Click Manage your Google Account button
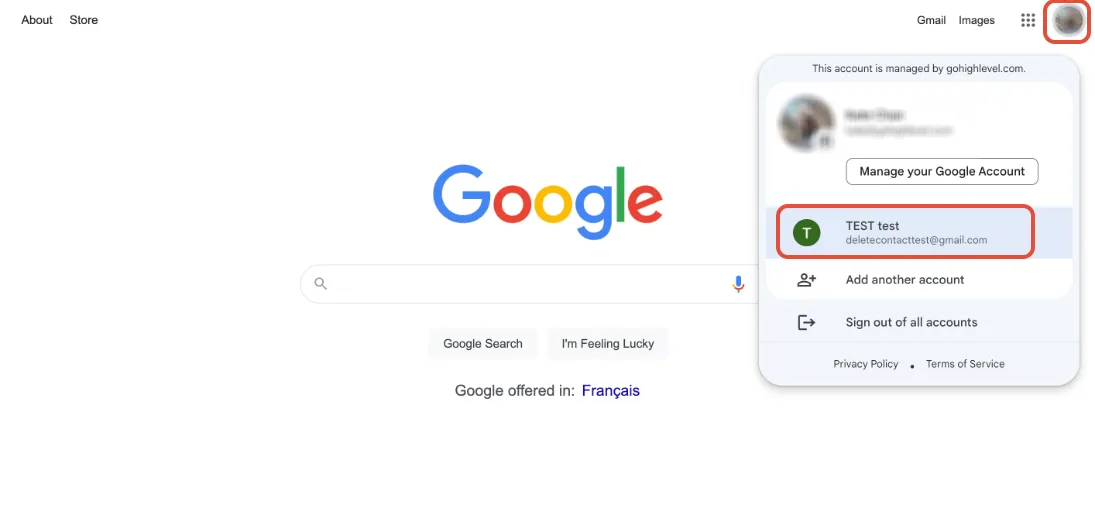This screenshot has height=508, width=1095. (x=942, y=171)
